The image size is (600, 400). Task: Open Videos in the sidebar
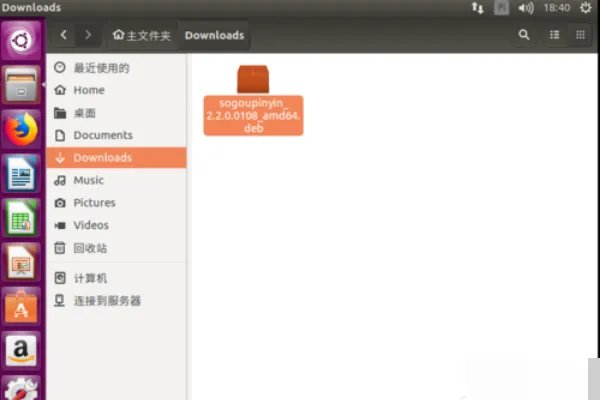[x=116, y=225]
